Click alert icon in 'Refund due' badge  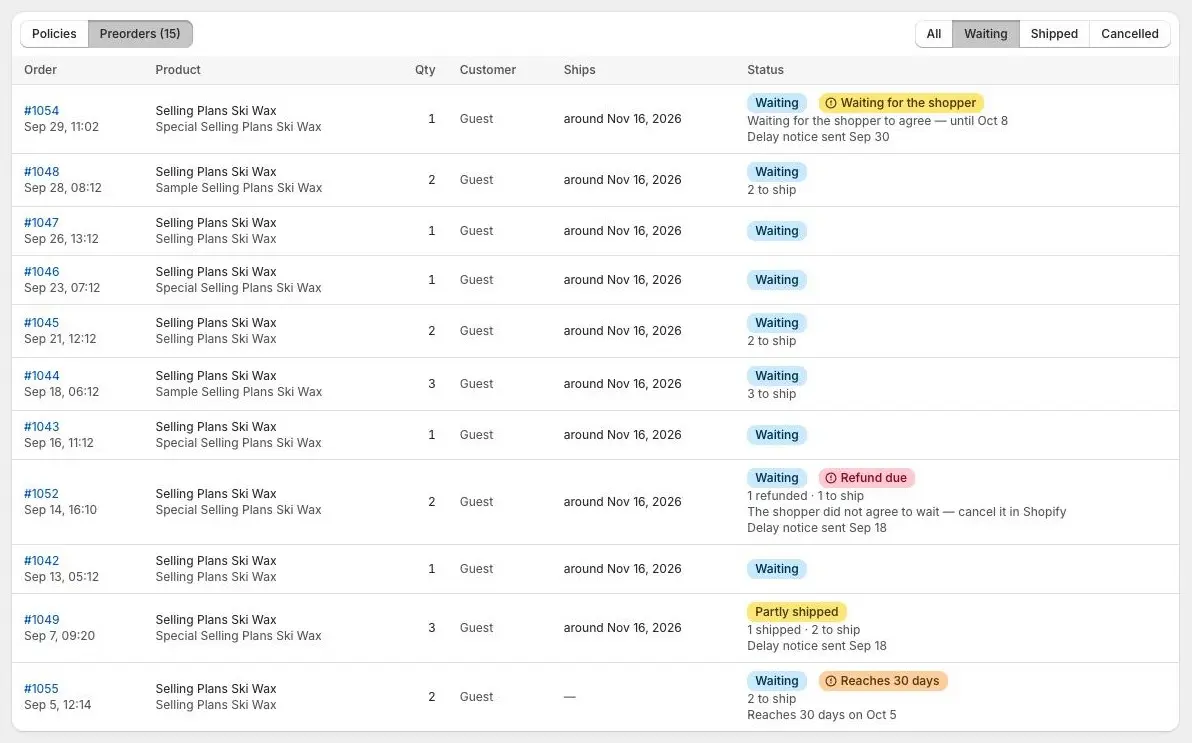831,478
